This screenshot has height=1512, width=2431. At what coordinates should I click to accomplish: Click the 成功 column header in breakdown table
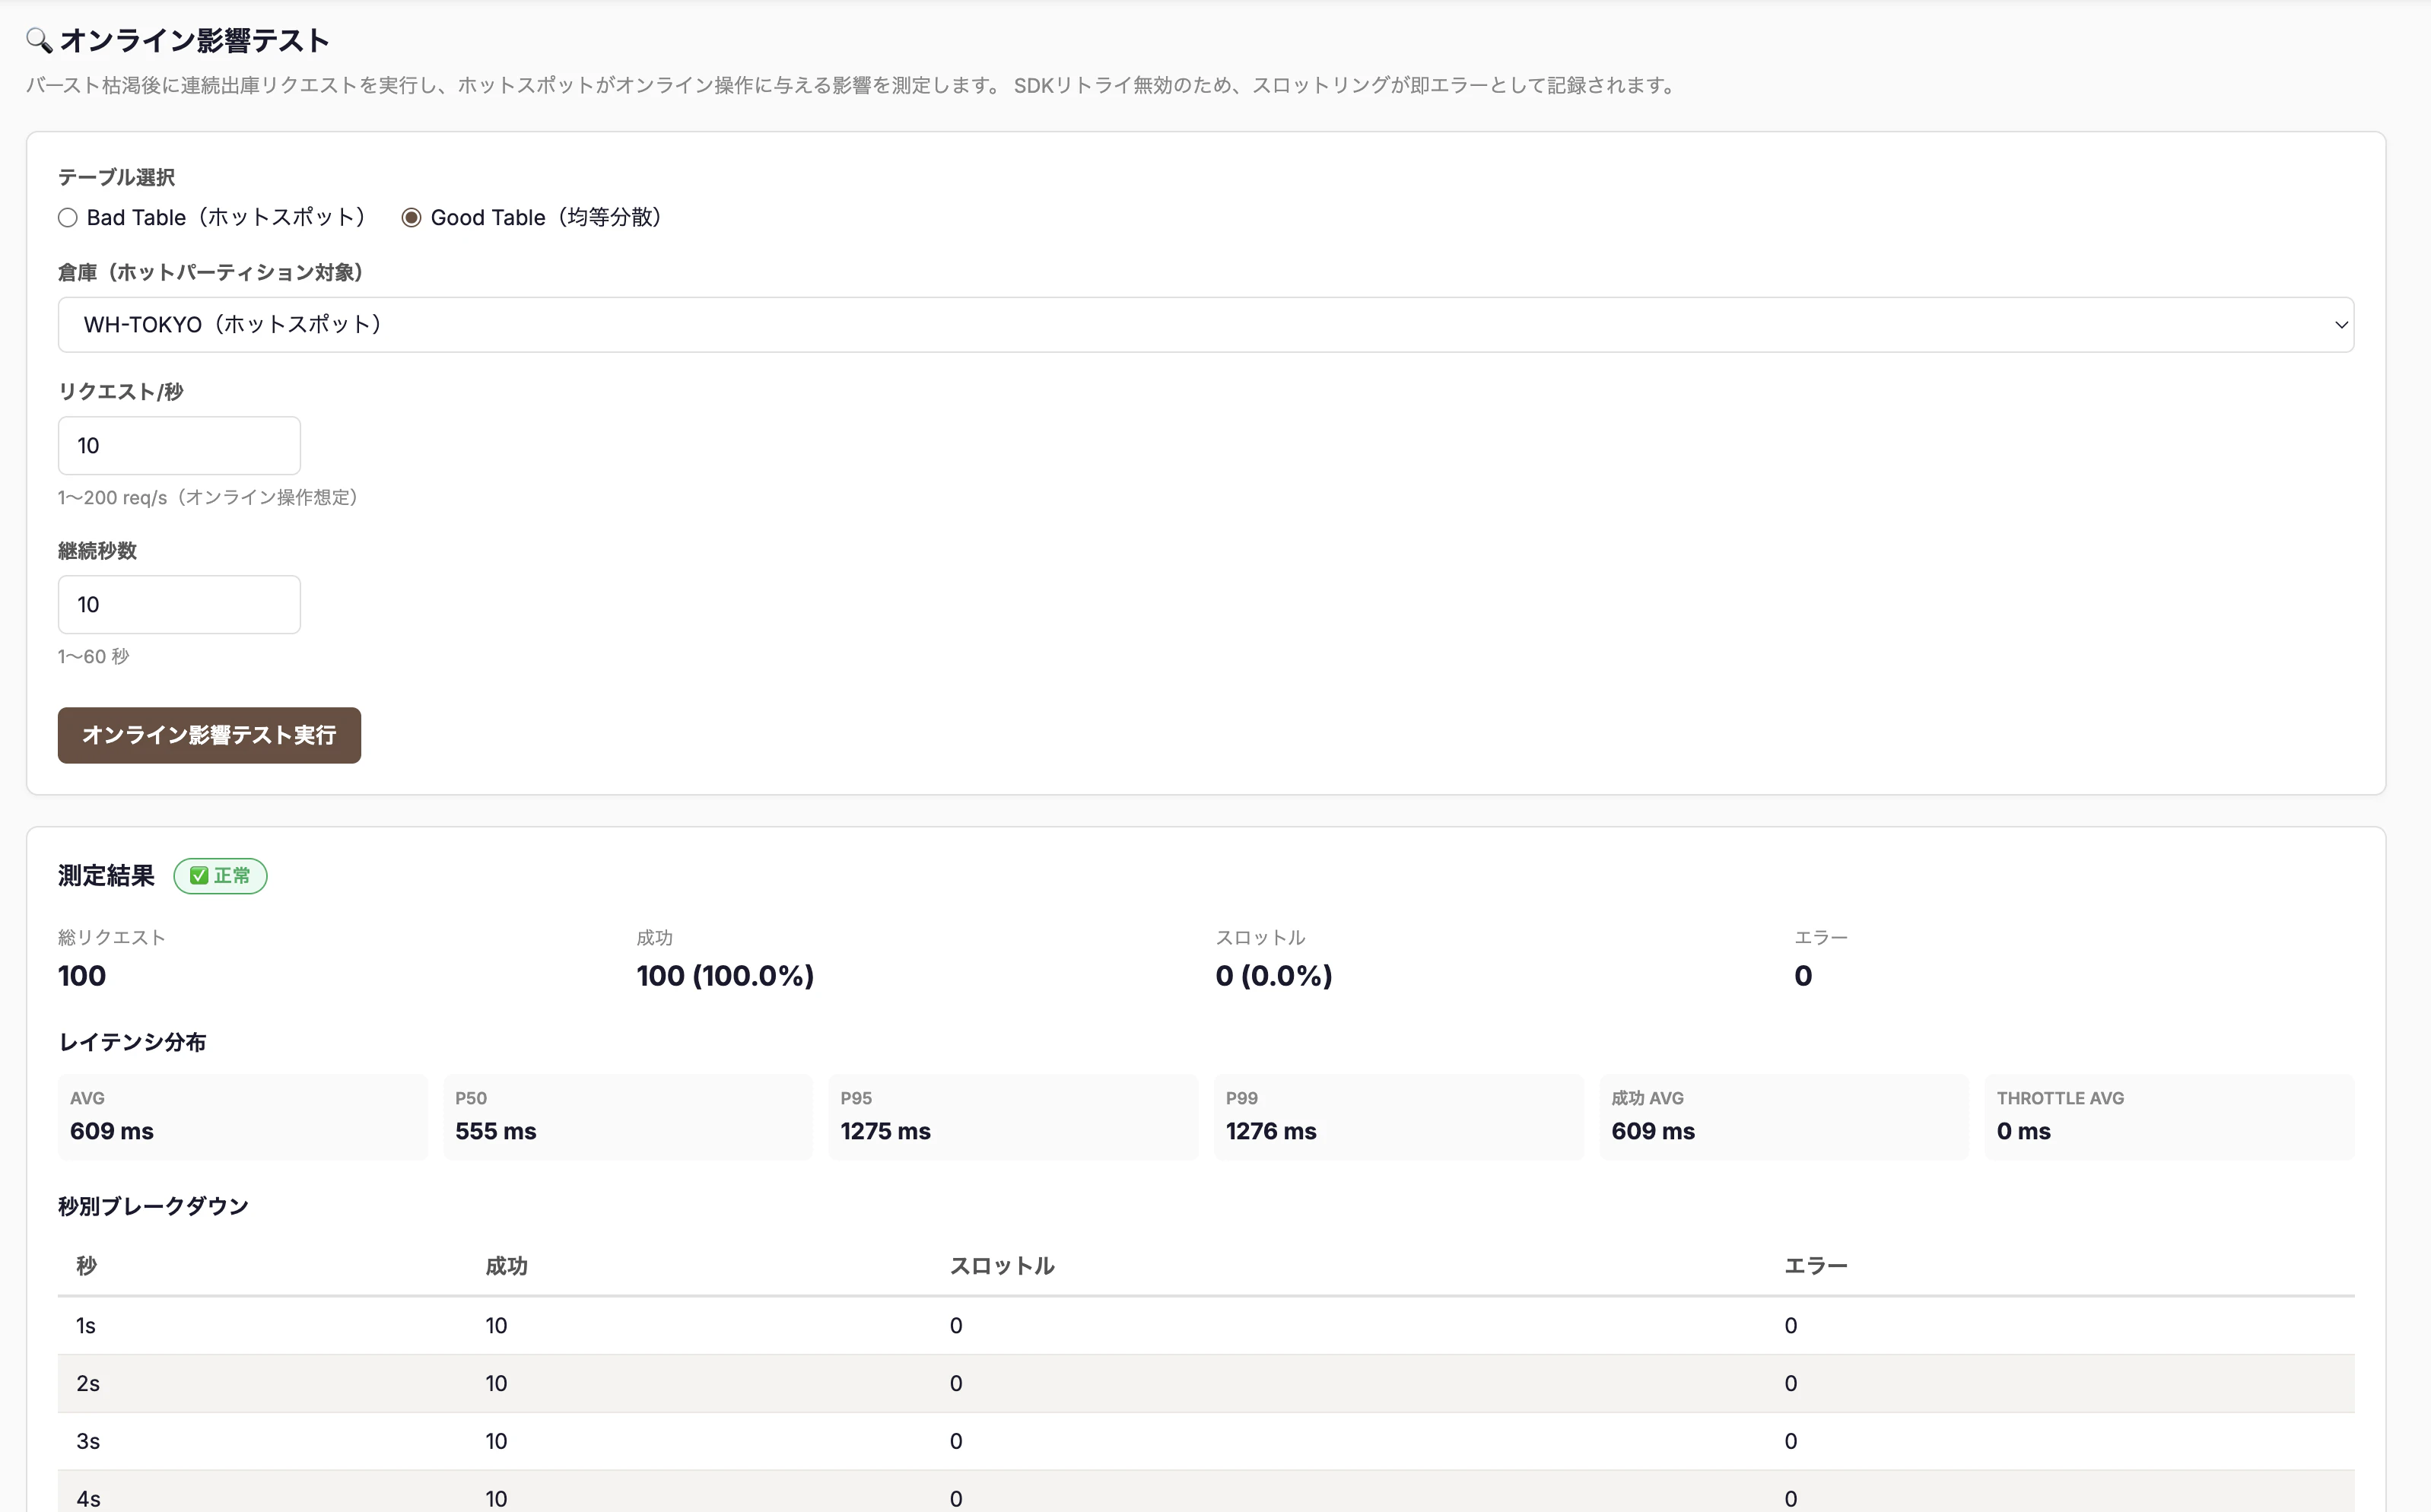[506, 1266]
